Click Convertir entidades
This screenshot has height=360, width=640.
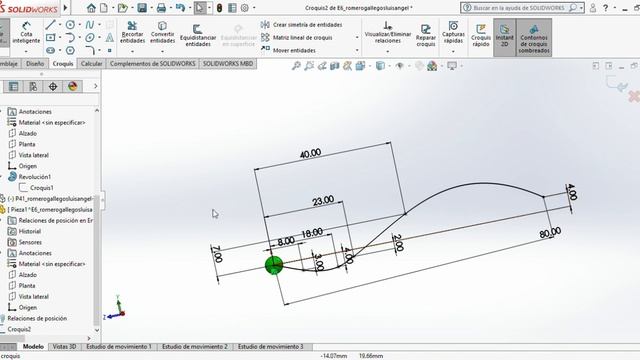coord(162,33)
